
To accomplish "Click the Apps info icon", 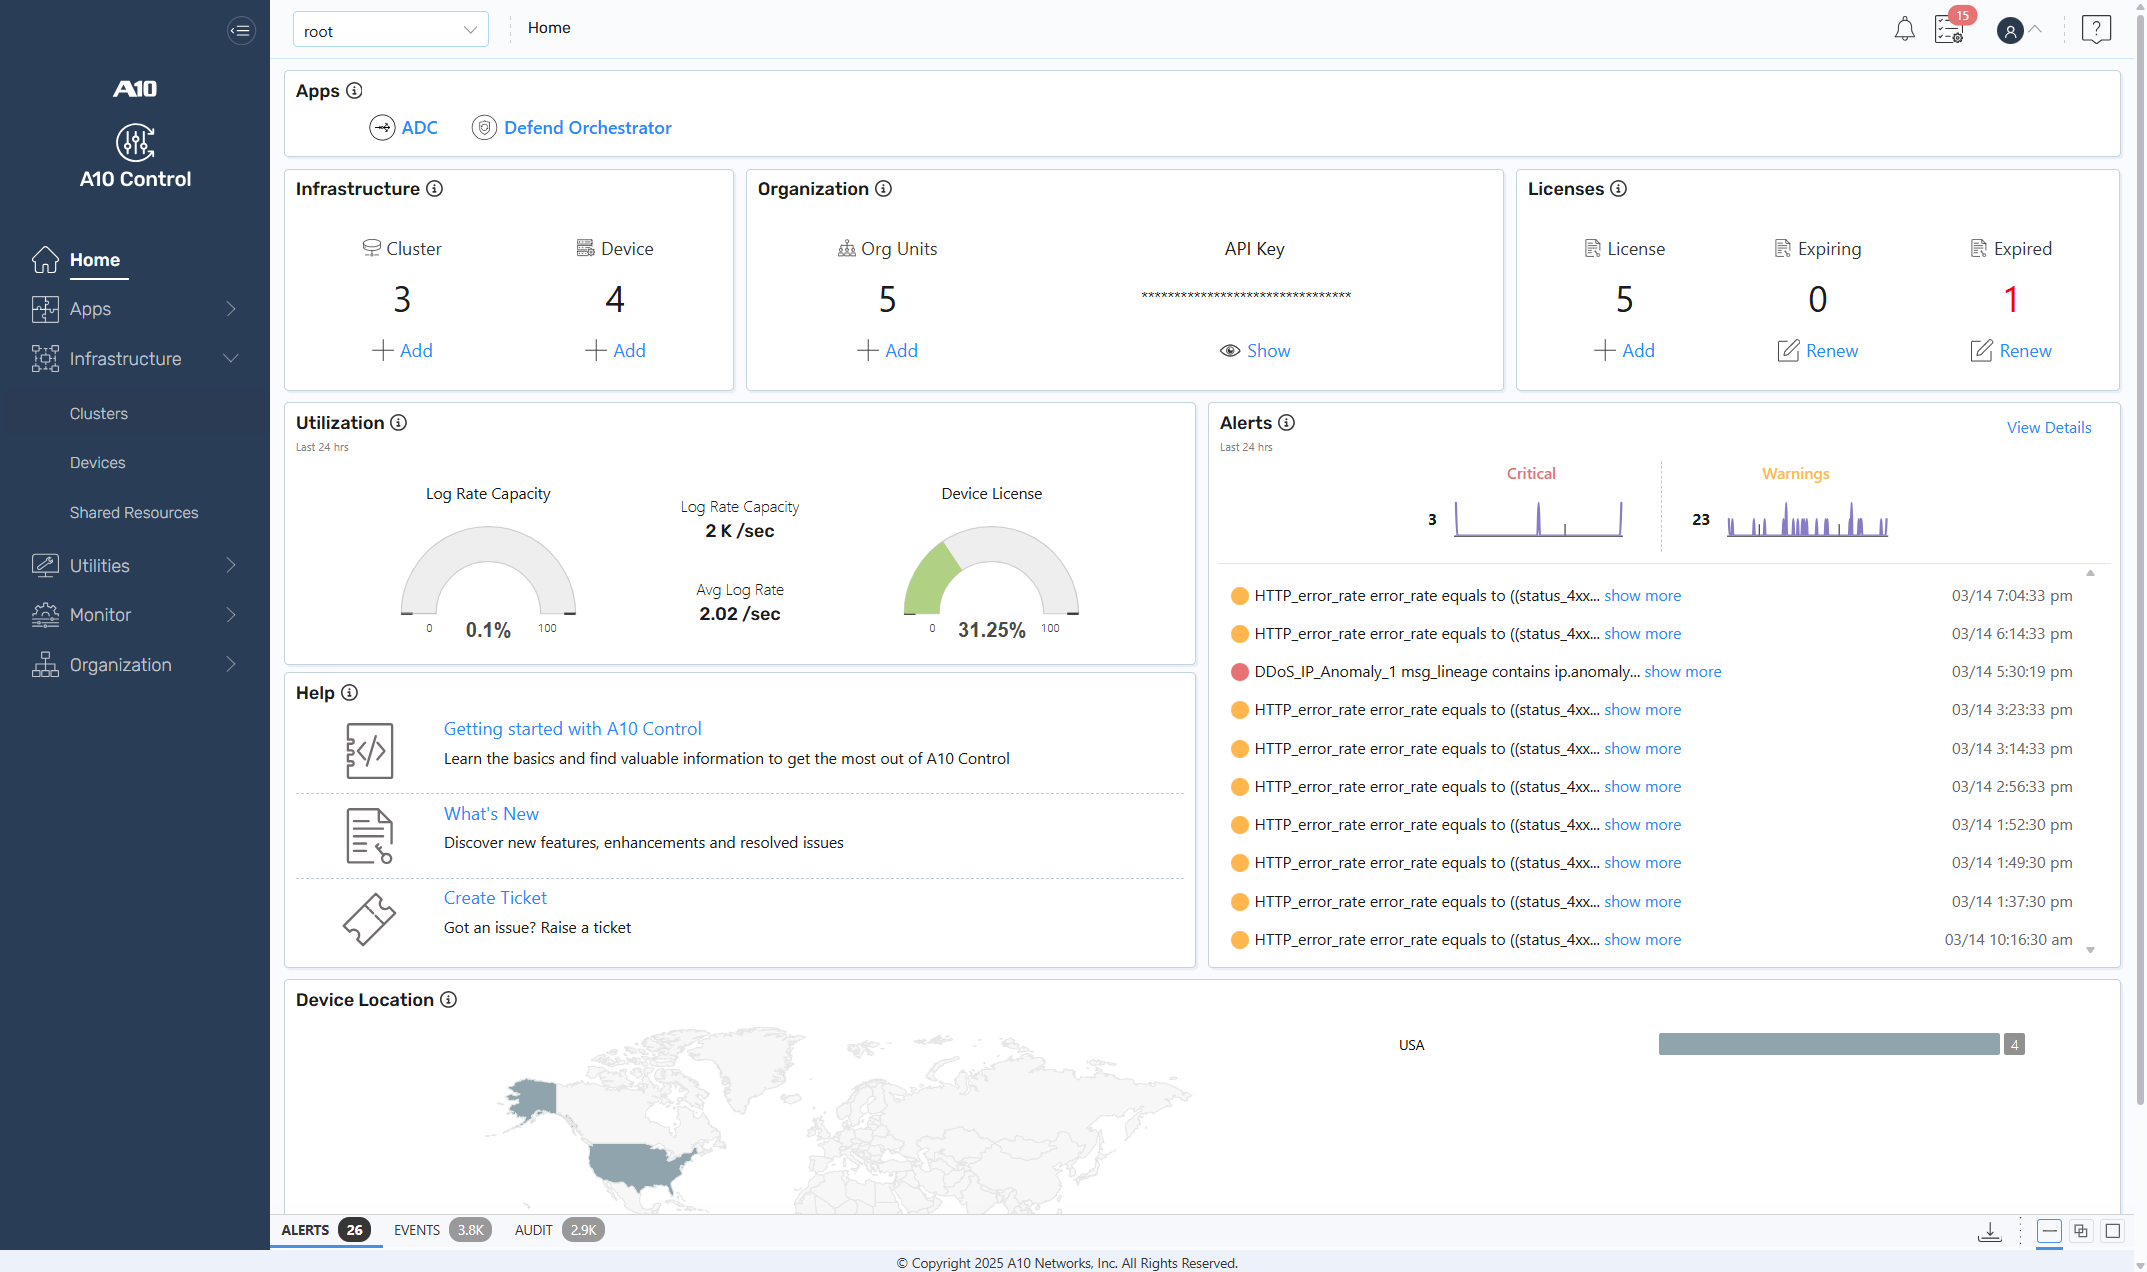I will (354, 91).
